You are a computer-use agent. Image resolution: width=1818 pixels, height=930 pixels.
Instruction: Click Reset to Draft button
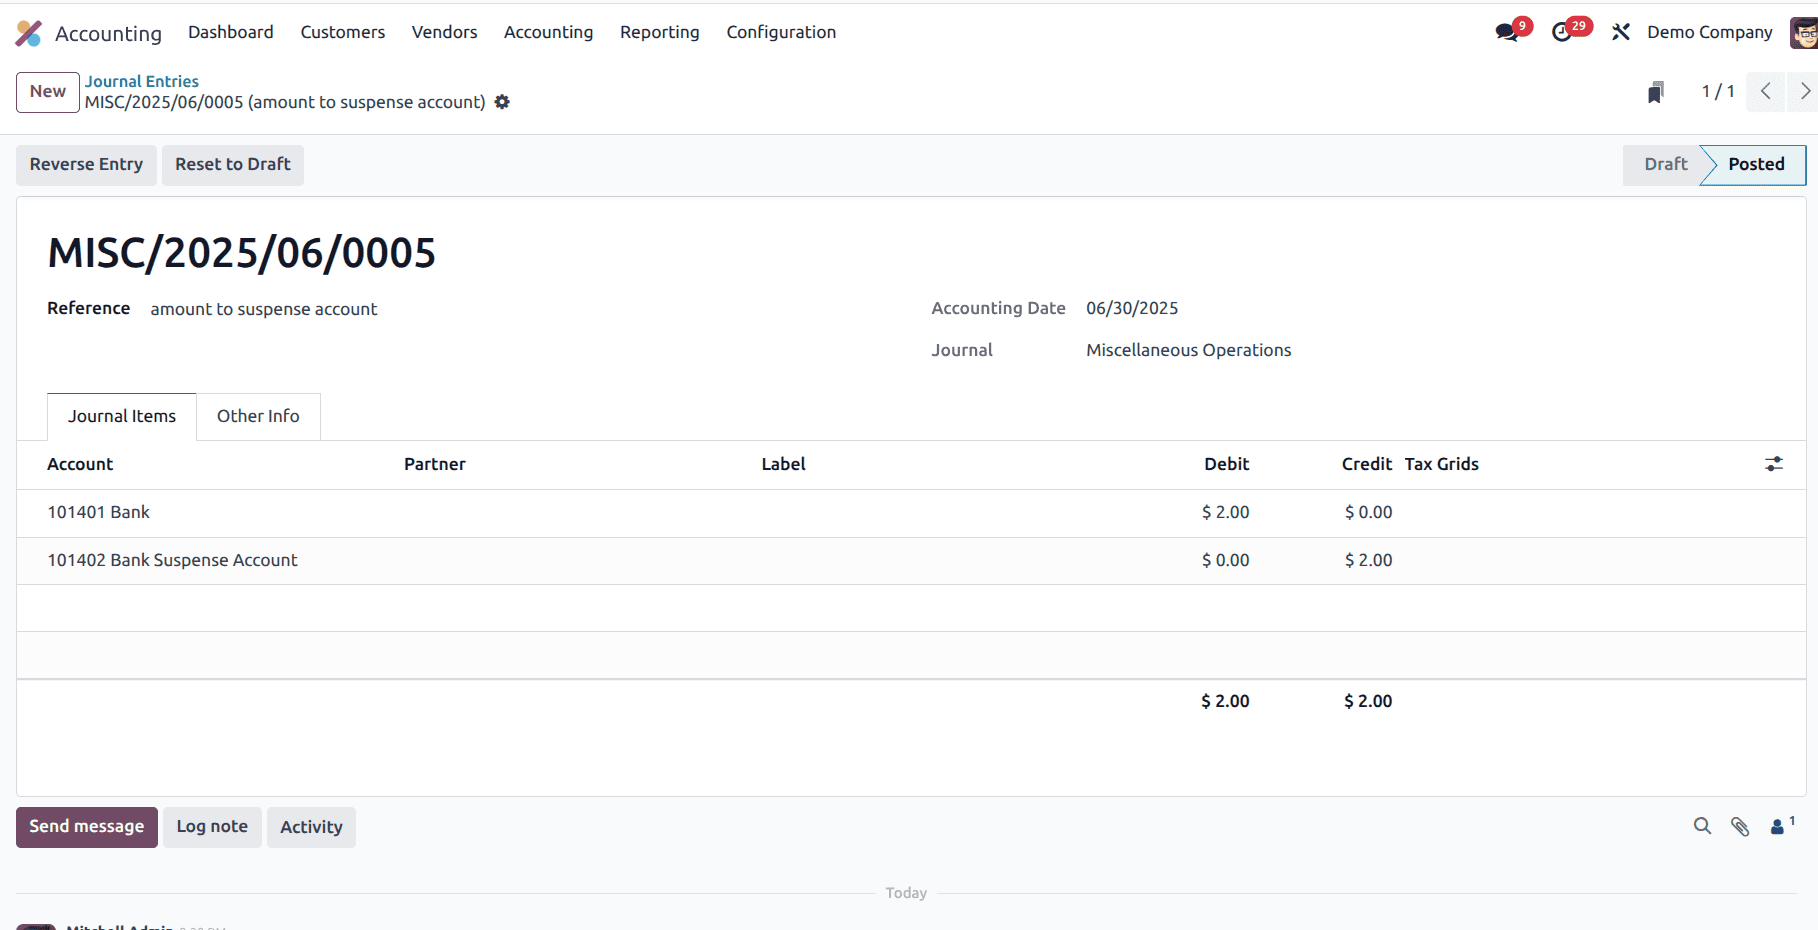[233, 165]
